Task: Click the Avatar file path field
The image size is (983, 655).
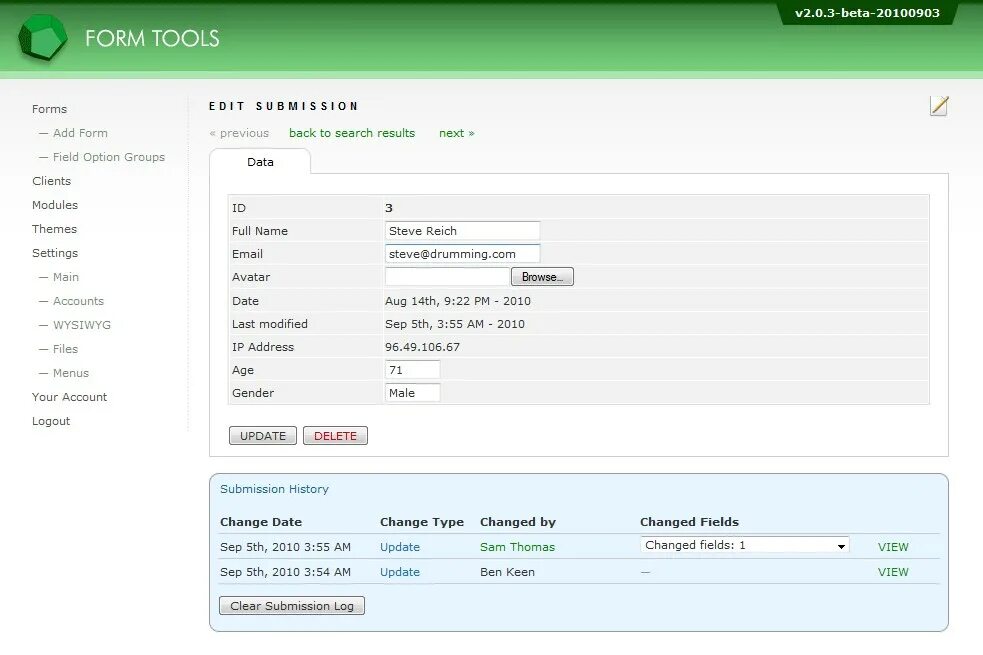Action: [x=447, y=276]
